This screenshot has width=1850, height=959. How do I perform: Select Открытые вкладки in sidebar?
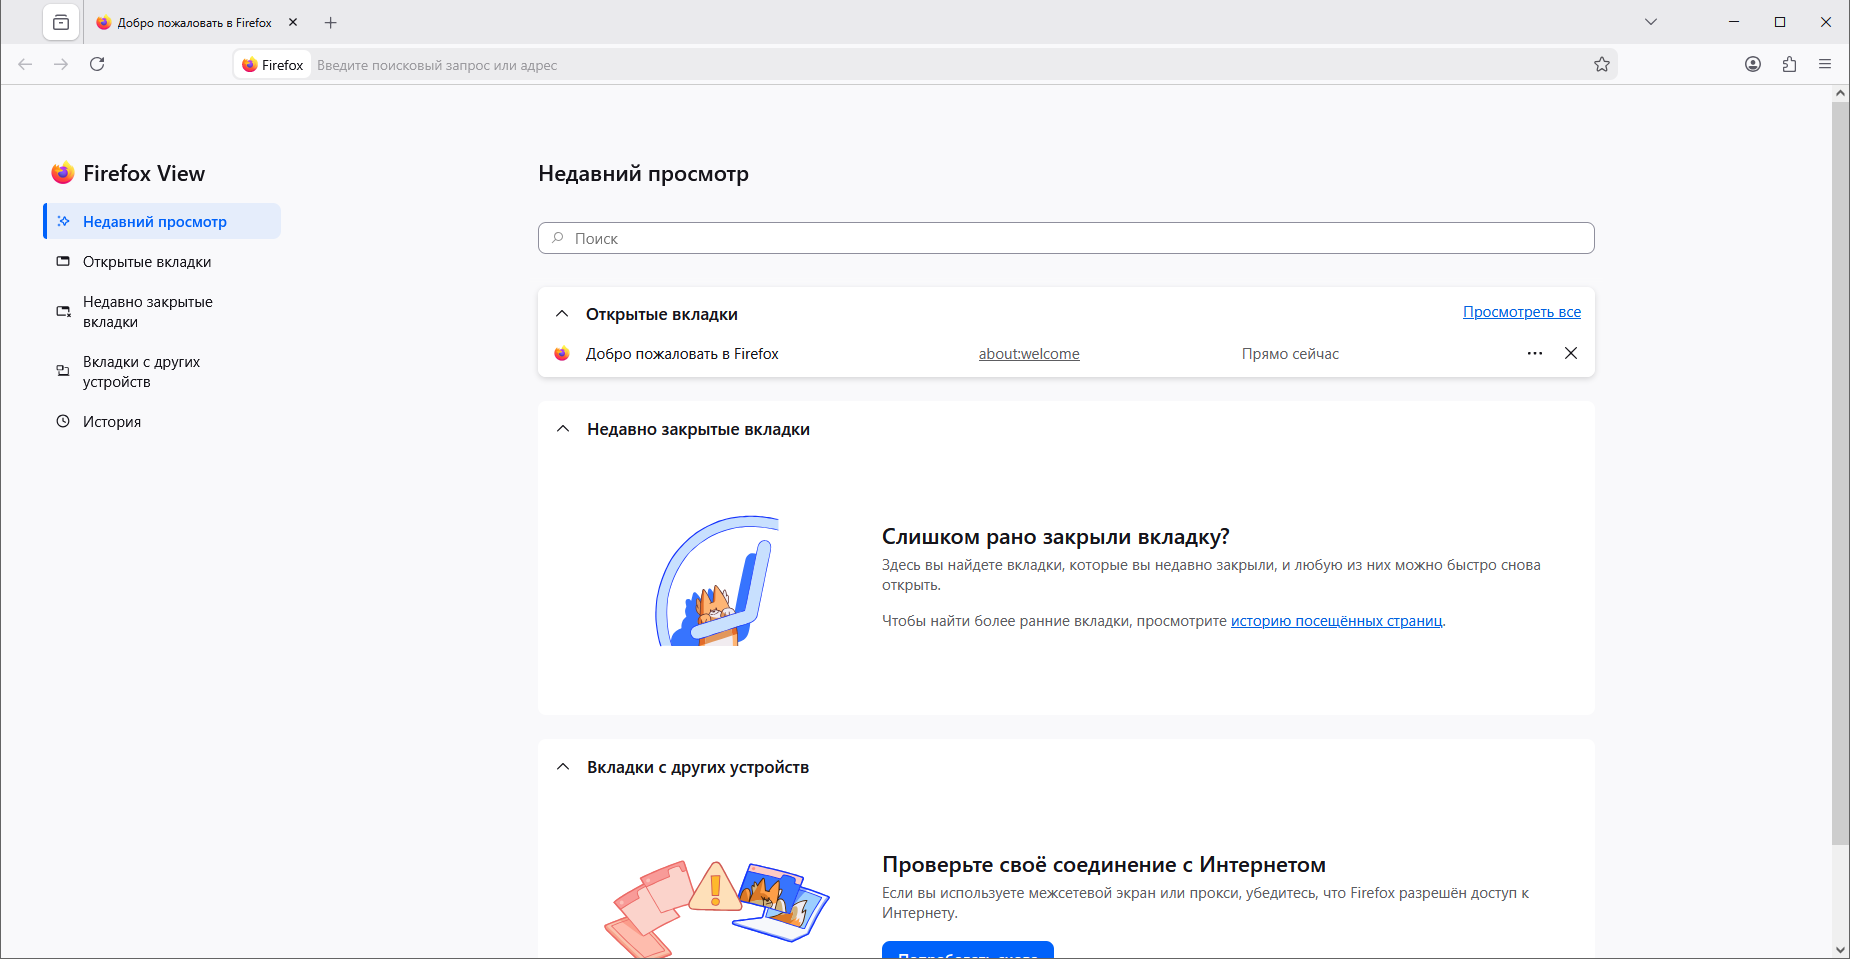147,262
